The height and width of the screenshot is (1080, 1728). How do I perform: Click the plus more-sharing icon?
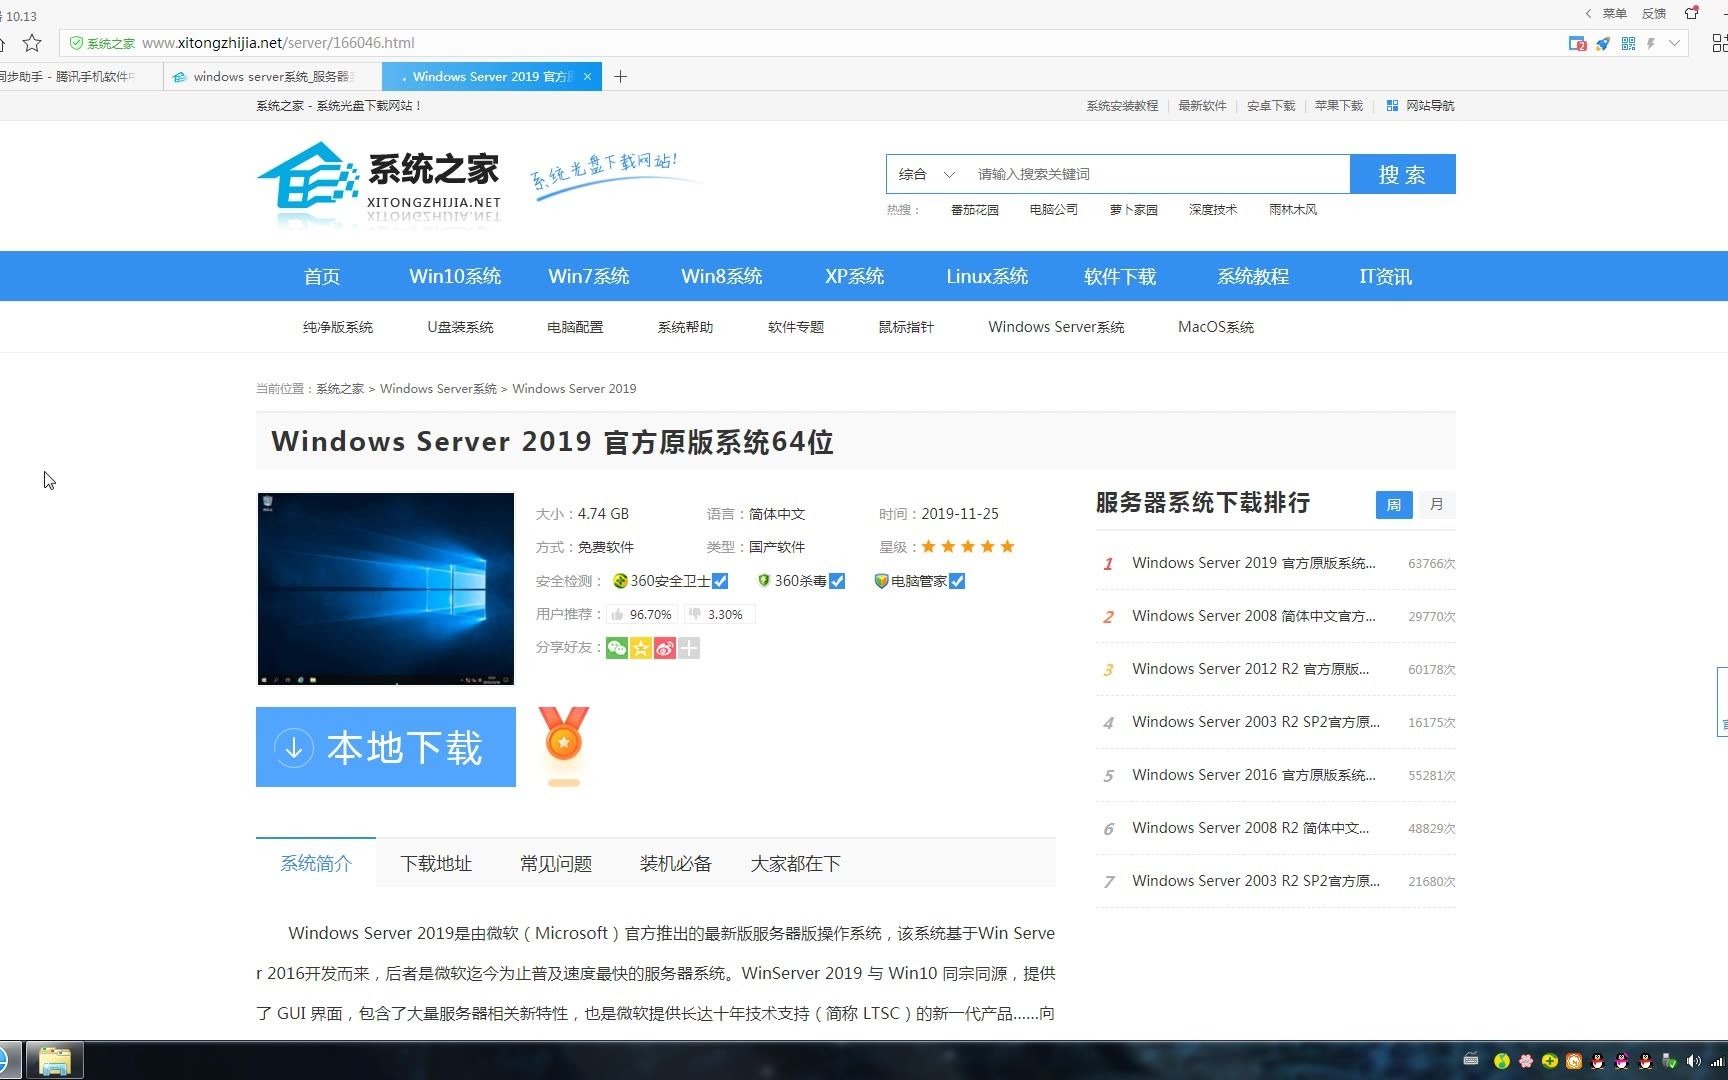coord(689,648)
